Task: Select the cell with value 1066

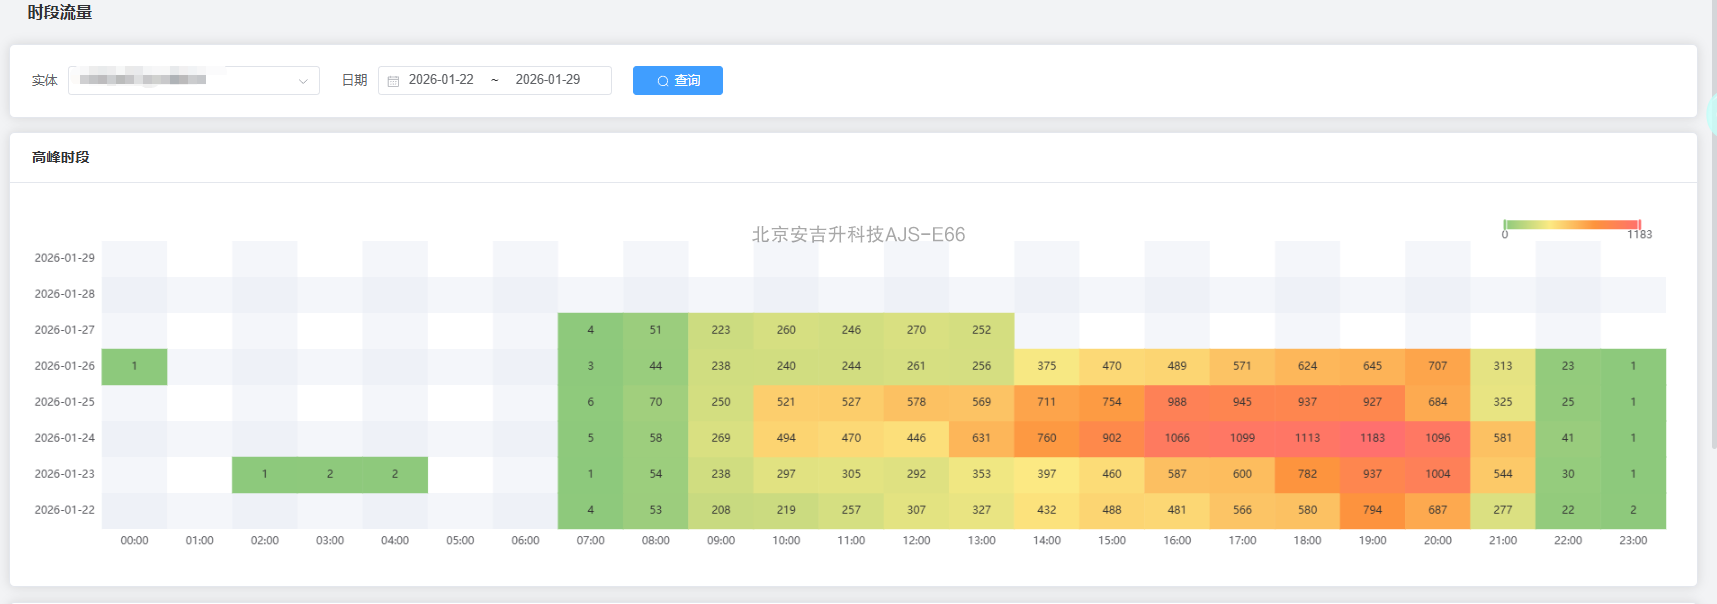Action: click(1177, 438)
